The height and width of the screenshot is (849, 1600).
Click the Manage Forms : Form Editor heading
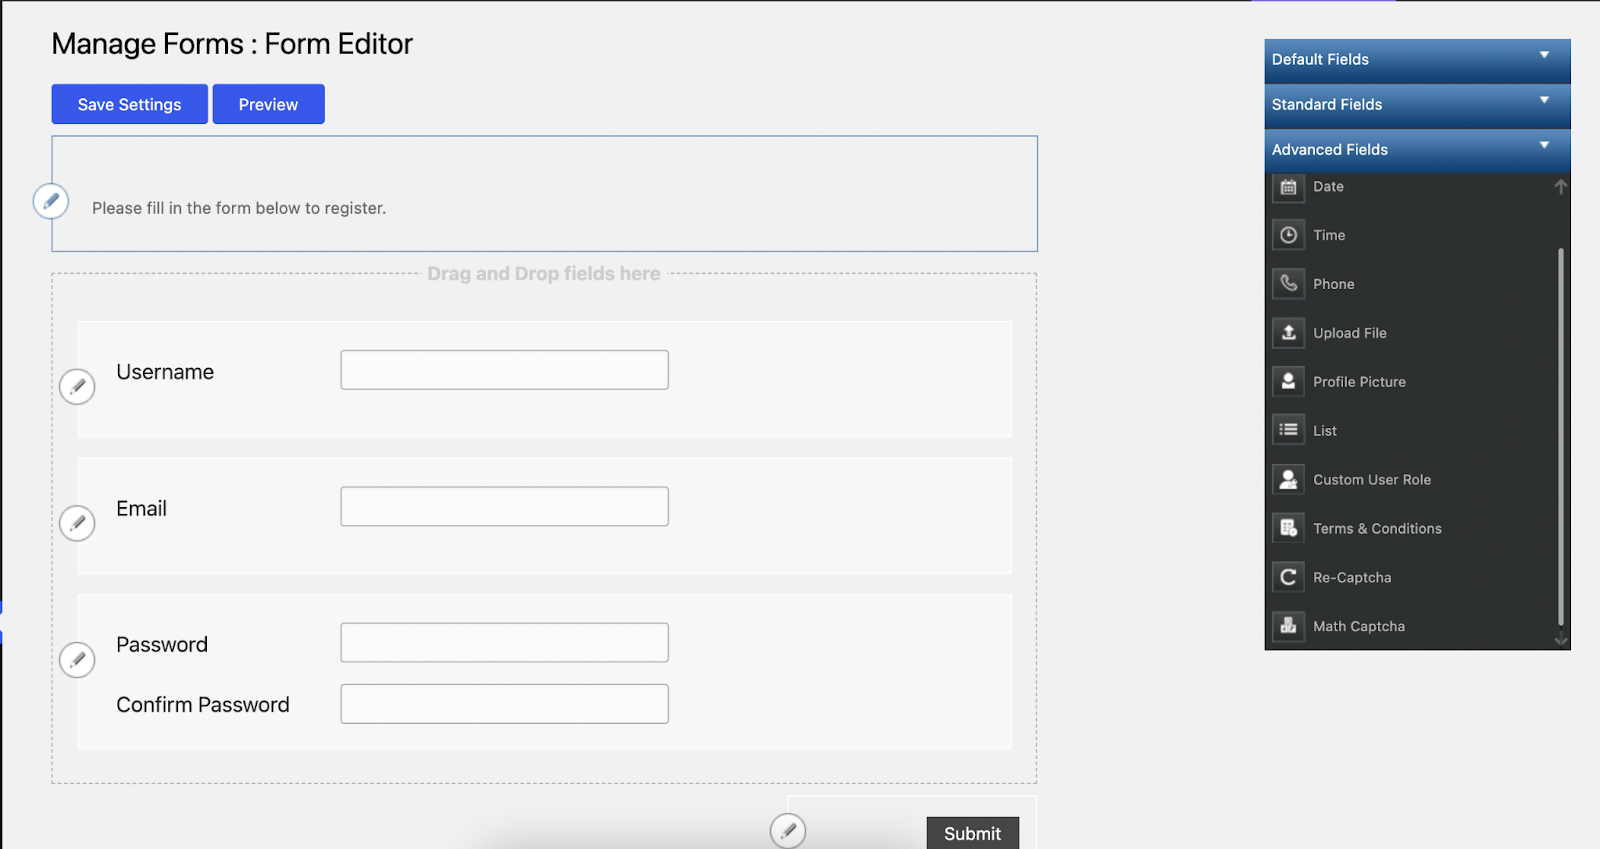coord(232,44)
